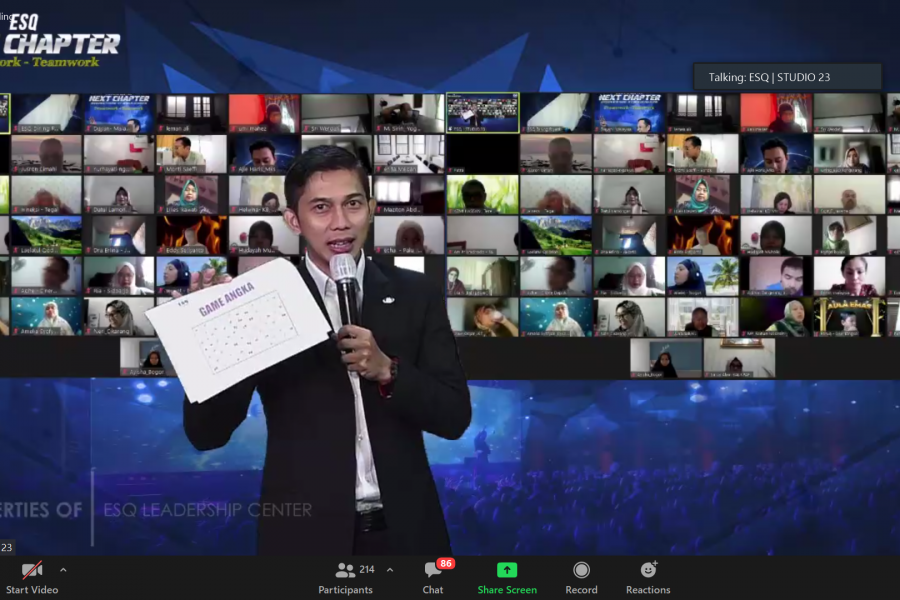Screen dimensions: 900x600
Task: Open the Reactions menu
Action: pos(648,576)
